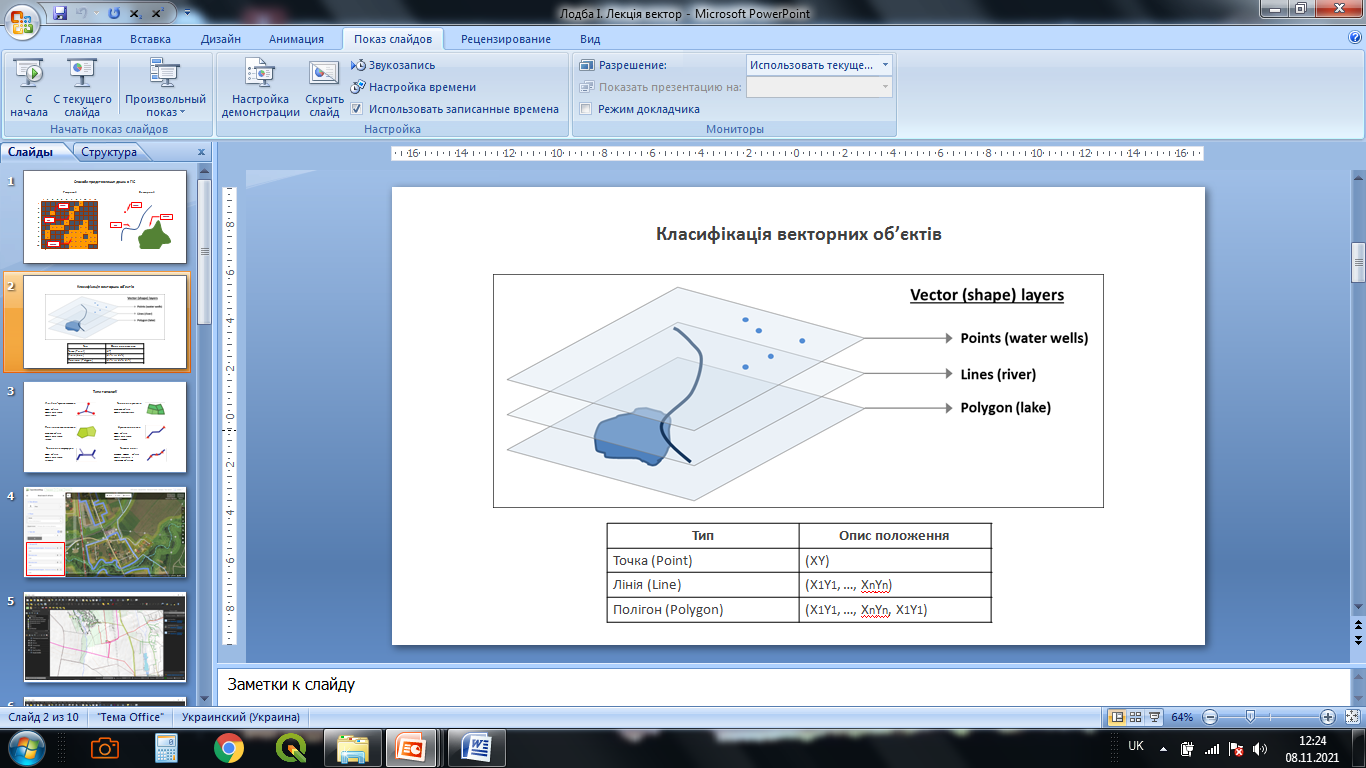
Task: Open the Вид ribbon tab
Action: (590, 39)
